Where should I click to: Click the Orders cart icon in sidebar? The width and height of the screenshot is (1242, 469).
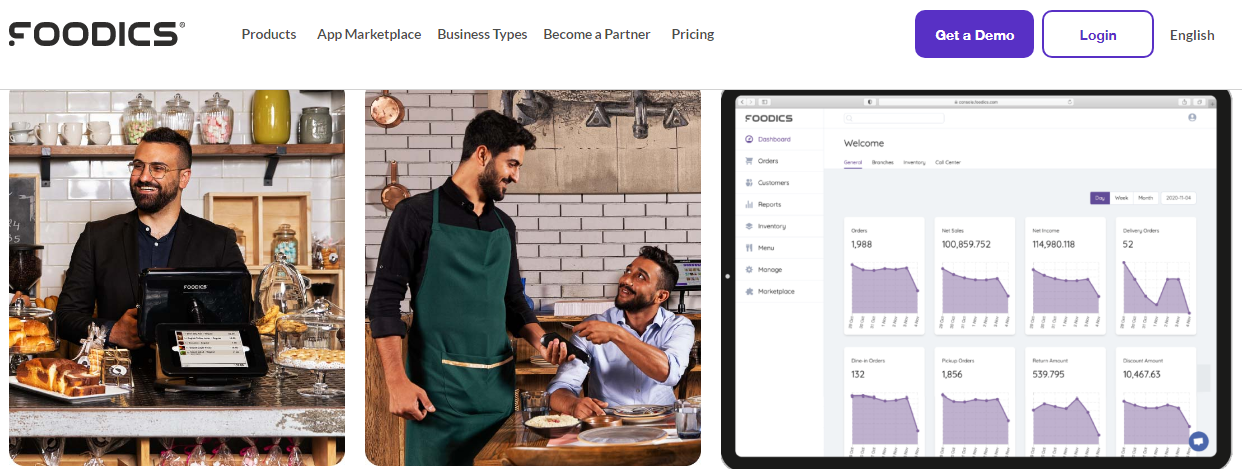coord(749,161)
